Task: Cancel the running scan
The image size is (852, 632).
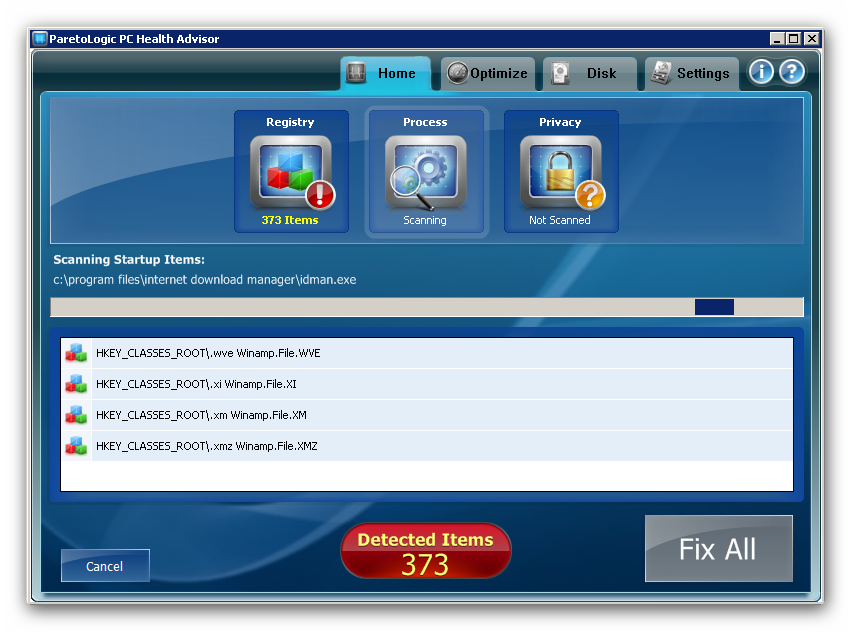Action: pos(105,566)
